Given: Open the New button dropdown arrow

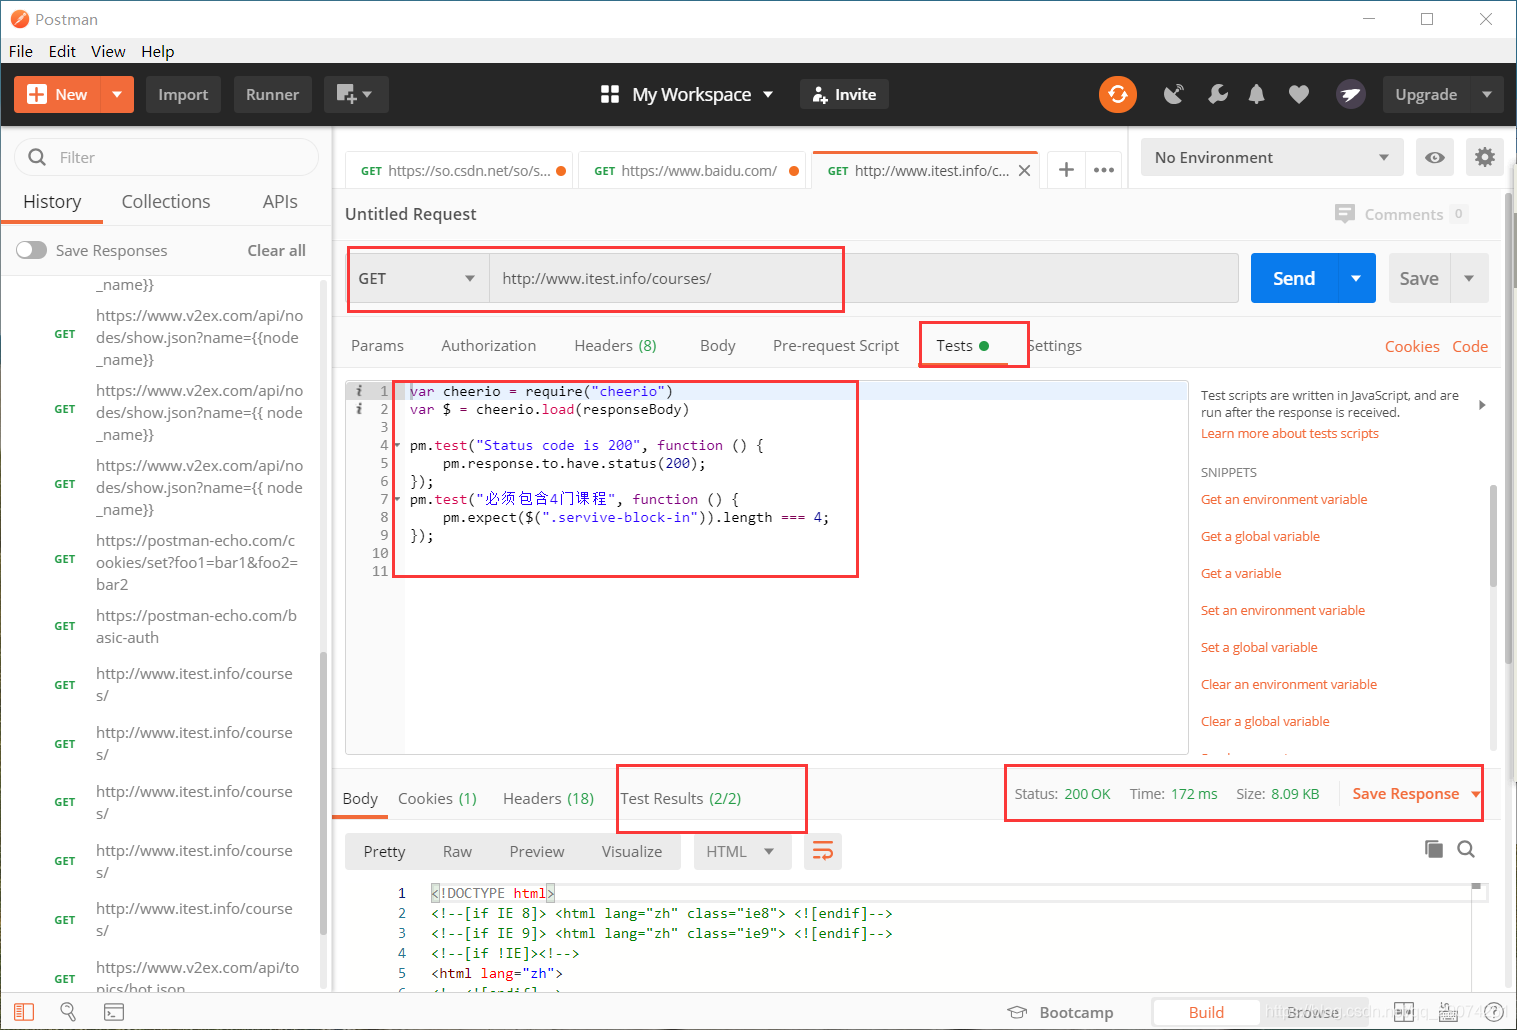Looking at the screenshot, I should (x=117, y=94).
